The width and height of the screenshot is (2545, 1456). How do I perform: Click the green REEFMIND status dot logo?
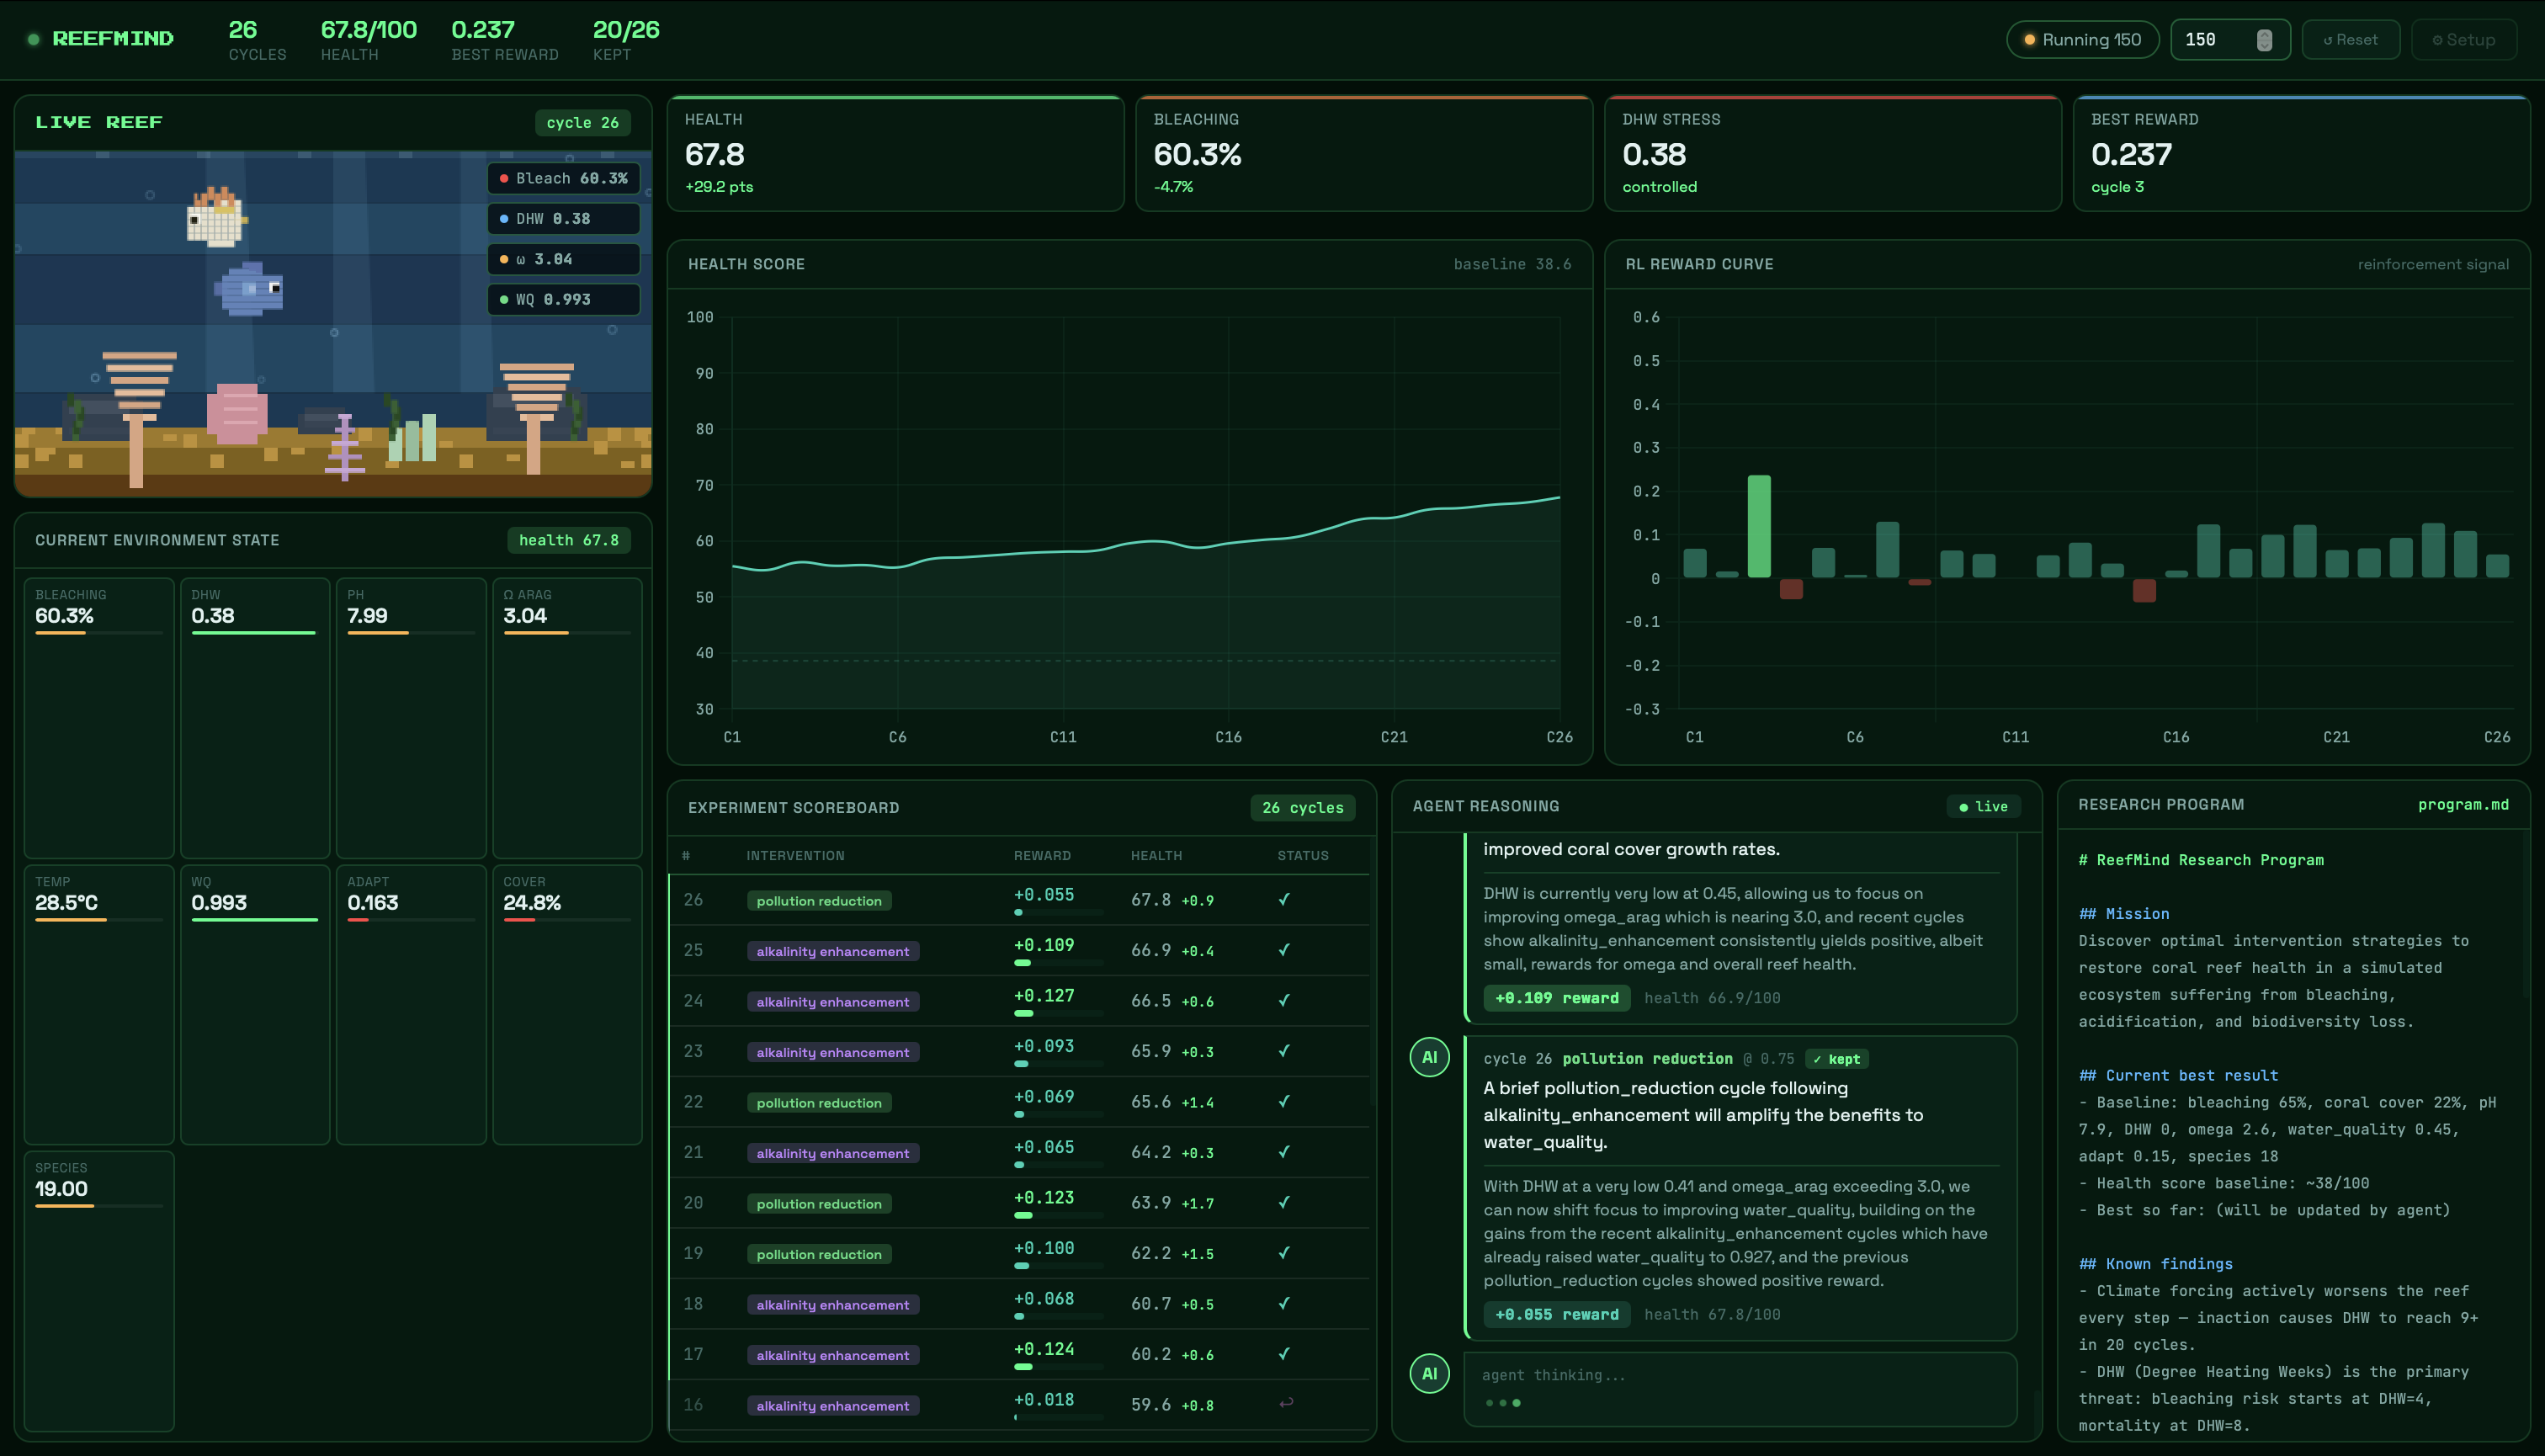pos(33,39)
